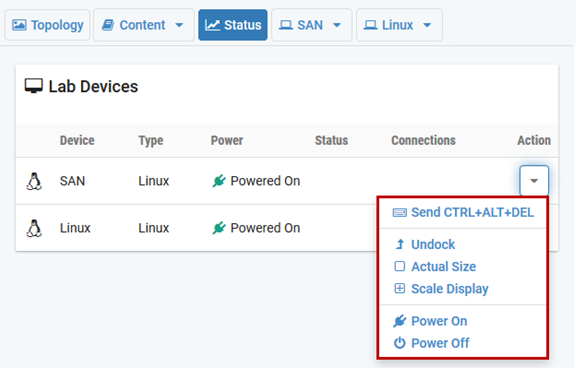This screenshot has height=370, width=576.
Task: Click the Lab Devices monitor icon
Action: tap(34, 86)
